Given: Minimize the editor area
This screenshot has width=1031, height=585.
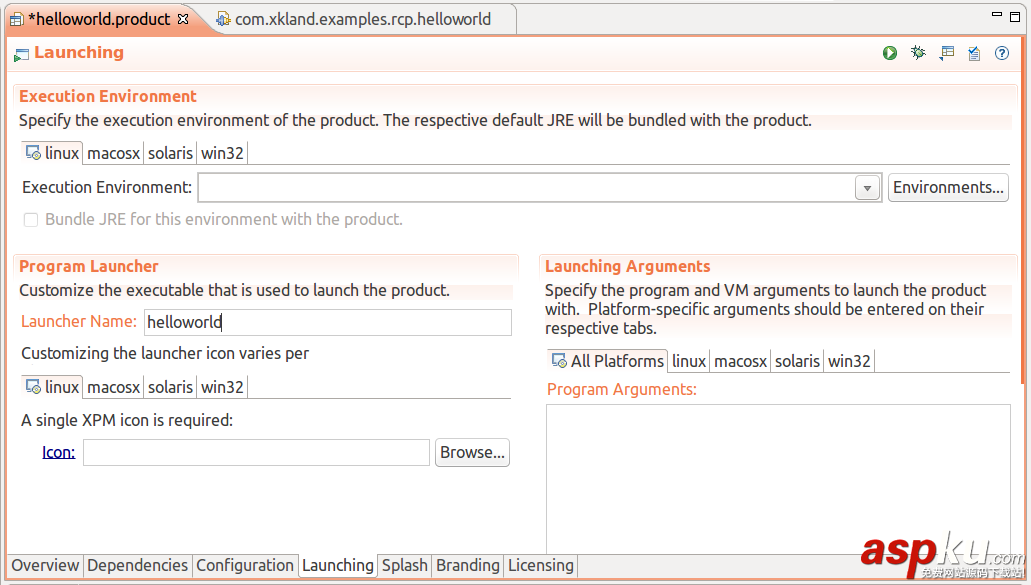Looking at the screenshot, I should pos(997,15).
